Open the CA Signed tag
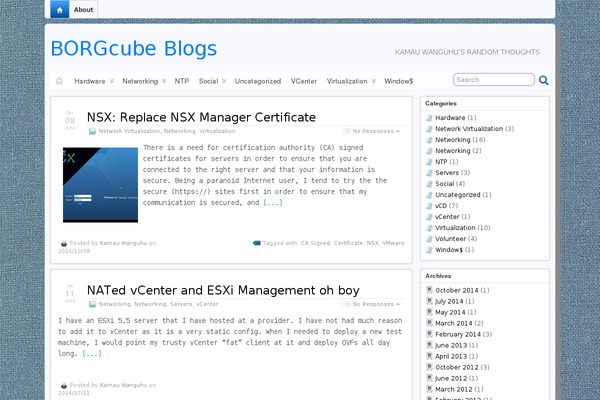 coord(315,243)
